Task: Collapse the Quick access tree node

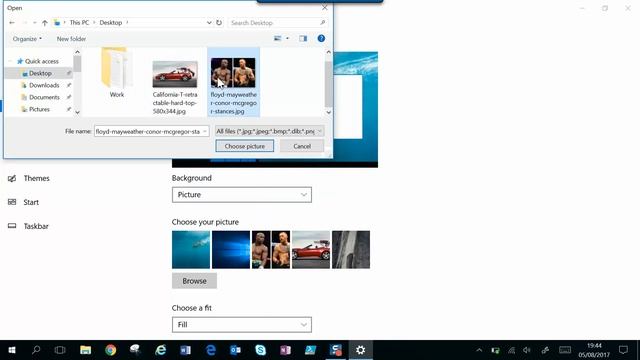Action: pos(11,61)
